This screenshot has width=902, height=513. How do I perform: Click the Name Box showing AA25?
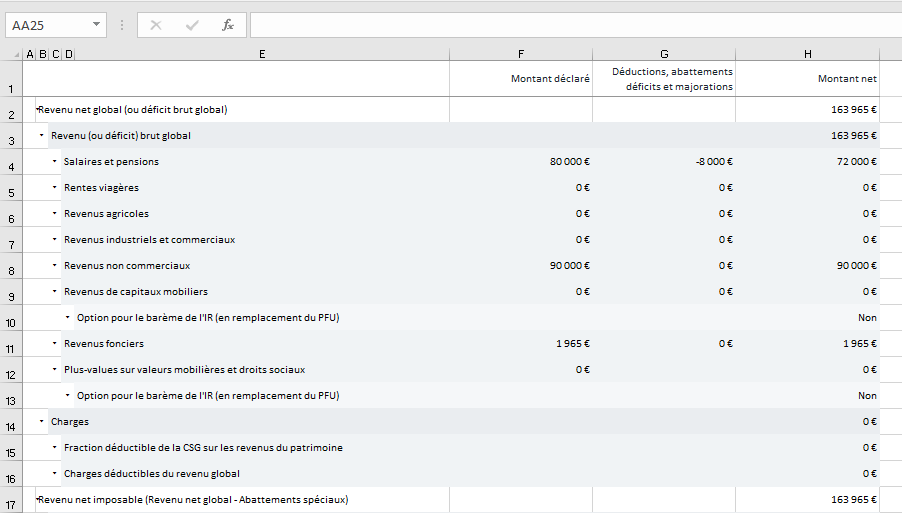pos(47,25)
